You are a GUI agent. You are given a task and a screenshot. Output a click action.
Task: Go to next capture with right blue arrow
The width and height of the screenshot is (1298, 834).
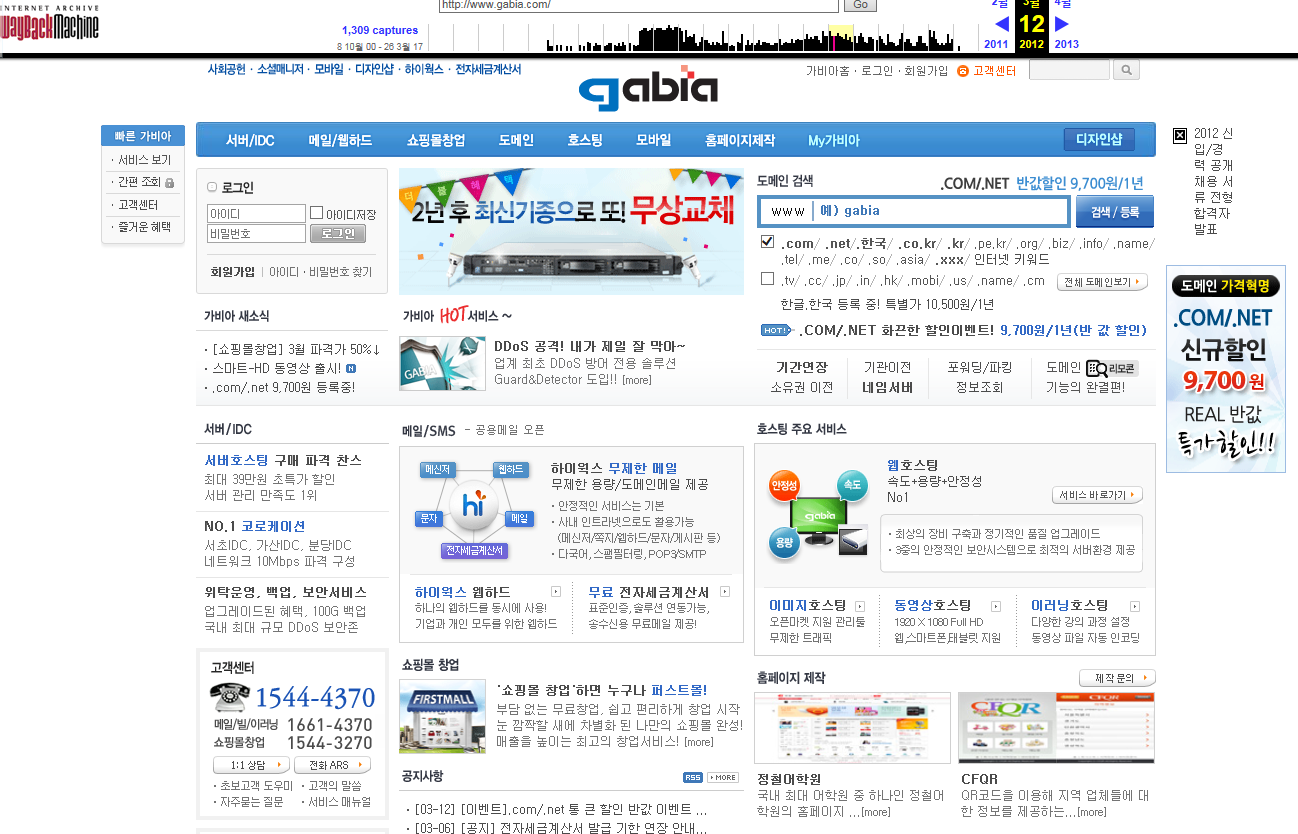click(x=1062, y=24)
